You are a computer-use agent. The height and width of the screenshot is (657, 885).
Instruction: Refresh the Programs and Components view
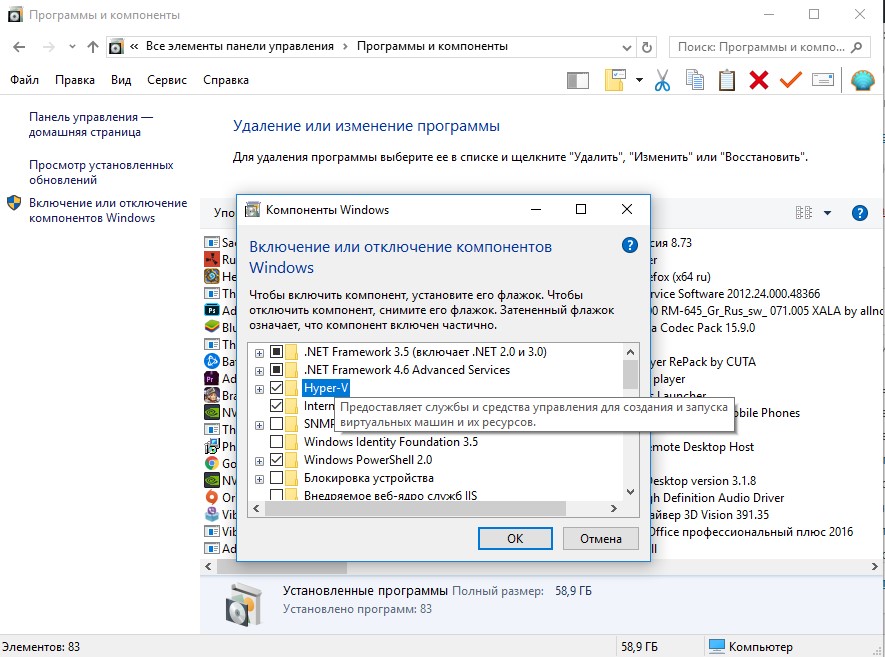pyautogui.click(x=647, y=47)
